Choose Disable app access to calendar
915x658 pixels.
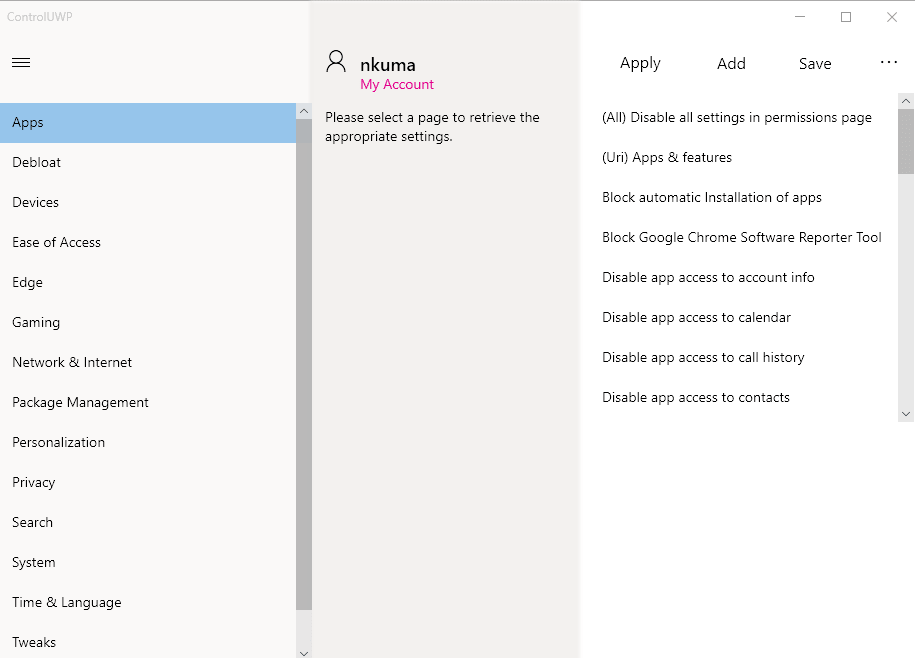(696, 317)
